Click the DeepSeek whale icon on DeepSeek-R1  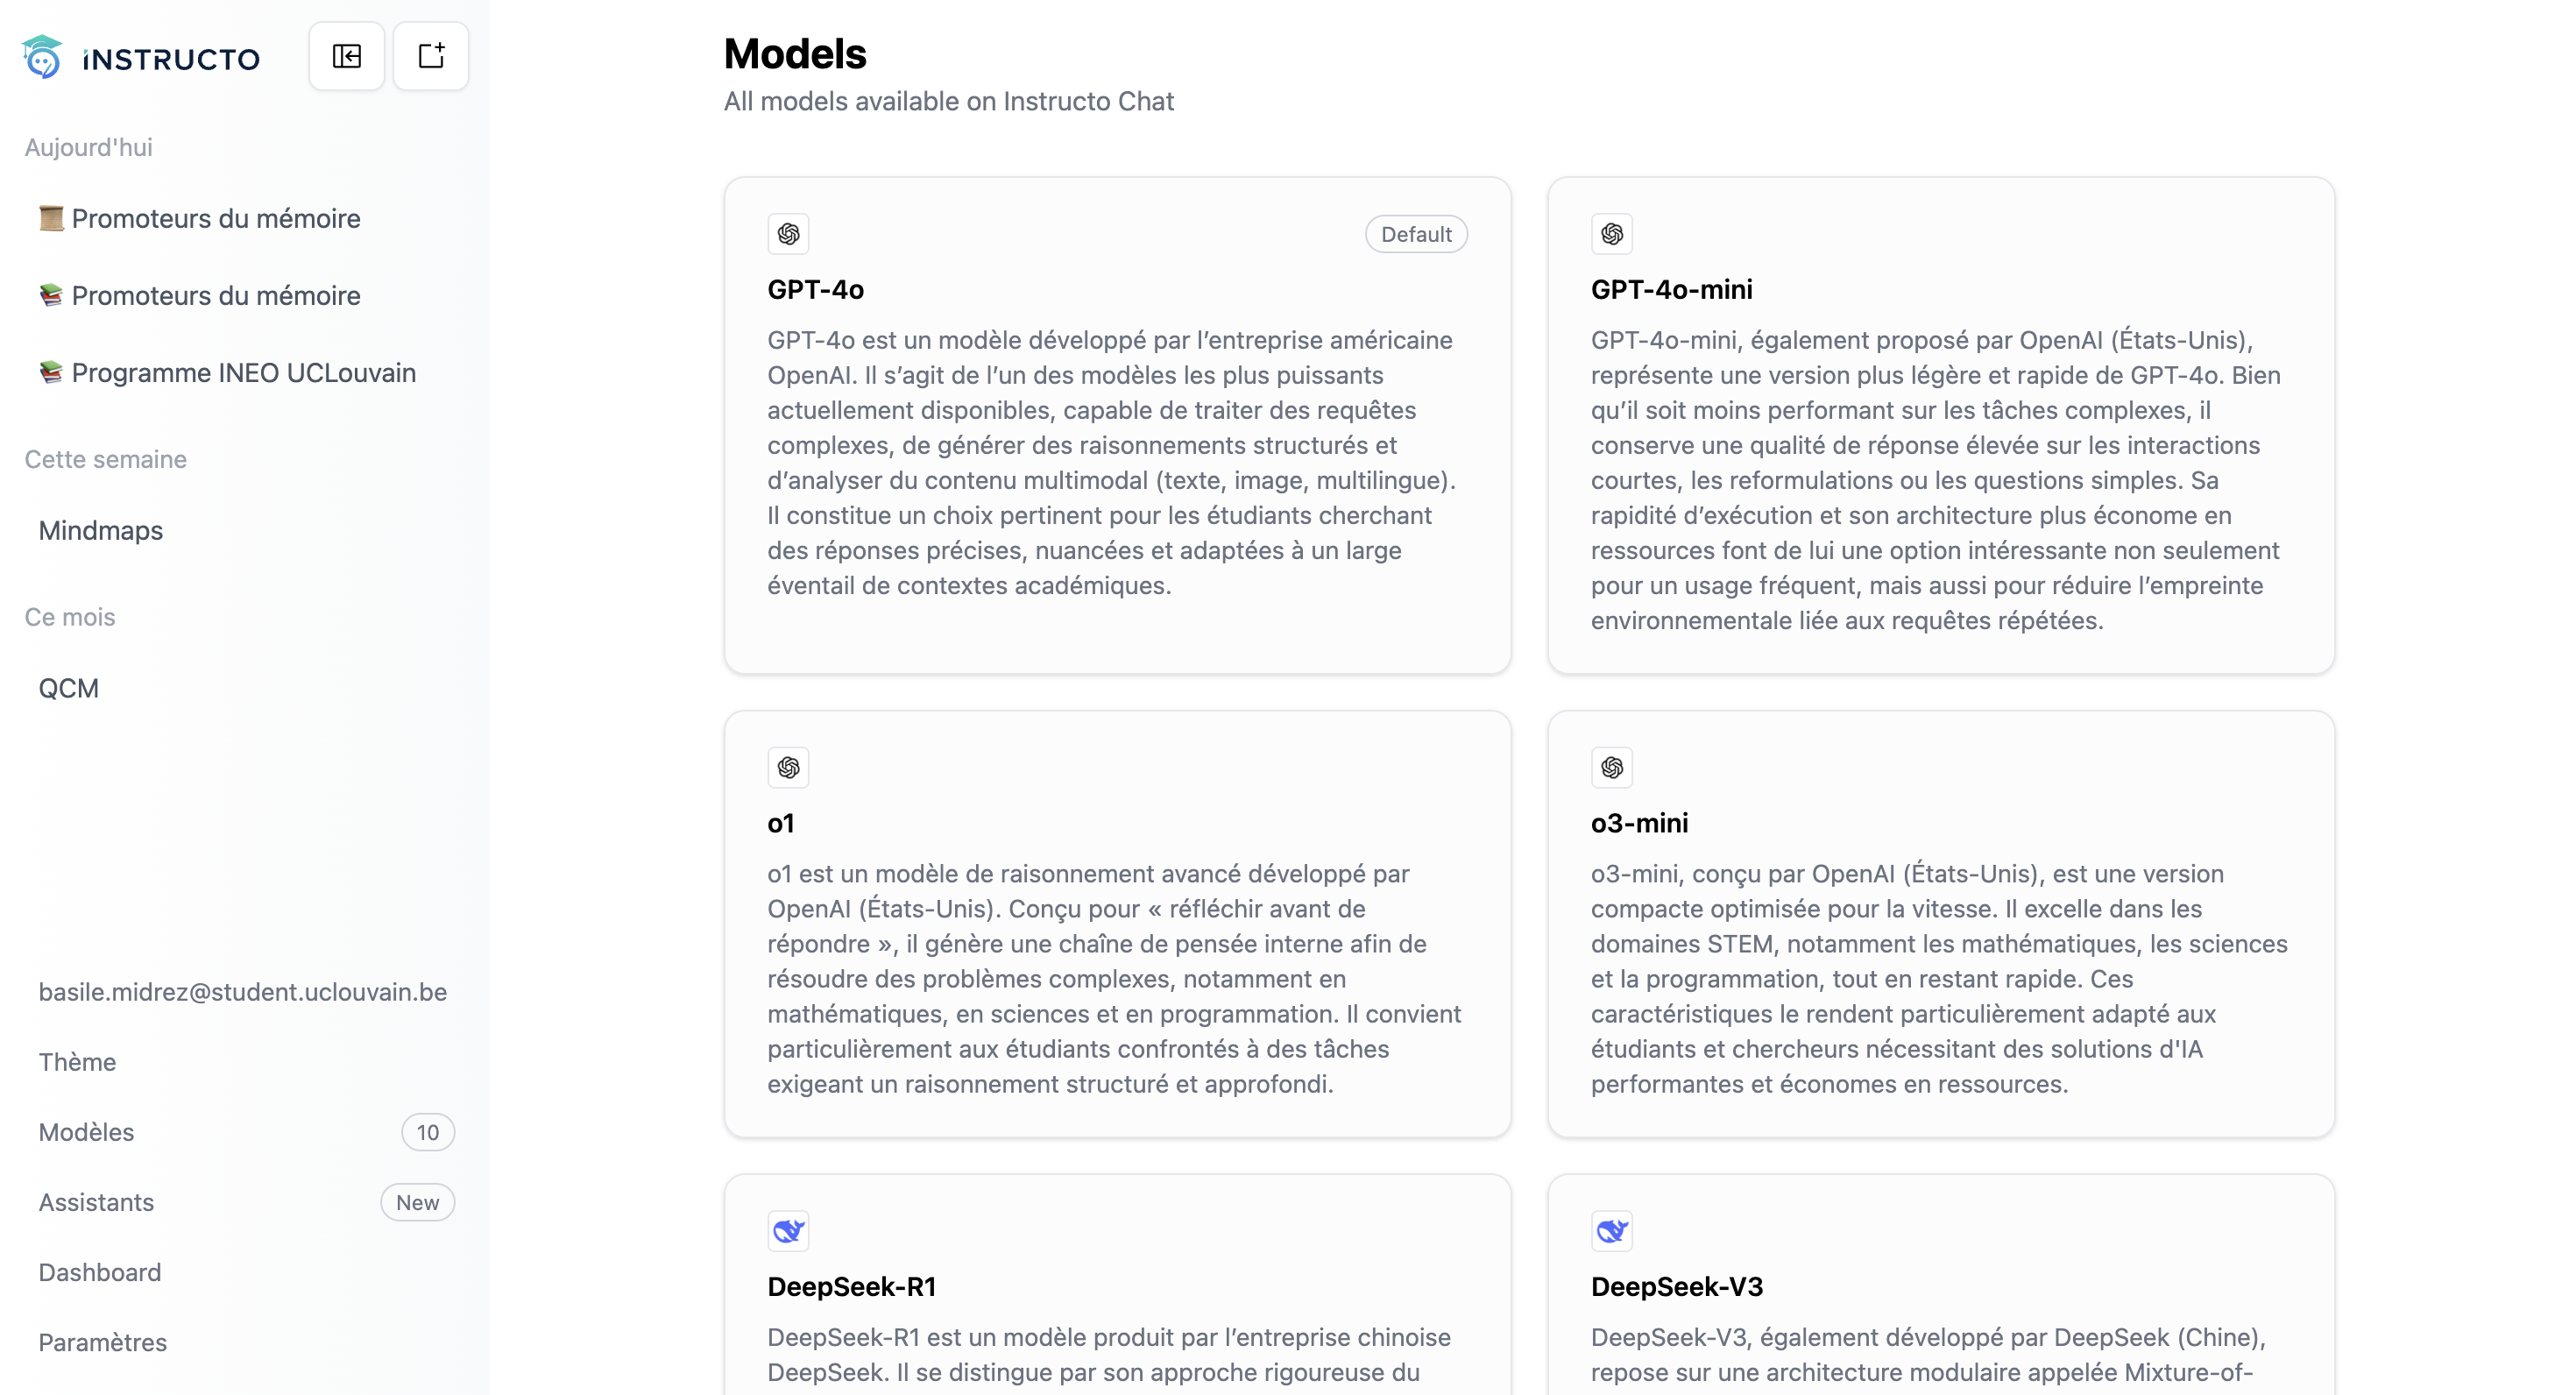(x=788, y=1230)
